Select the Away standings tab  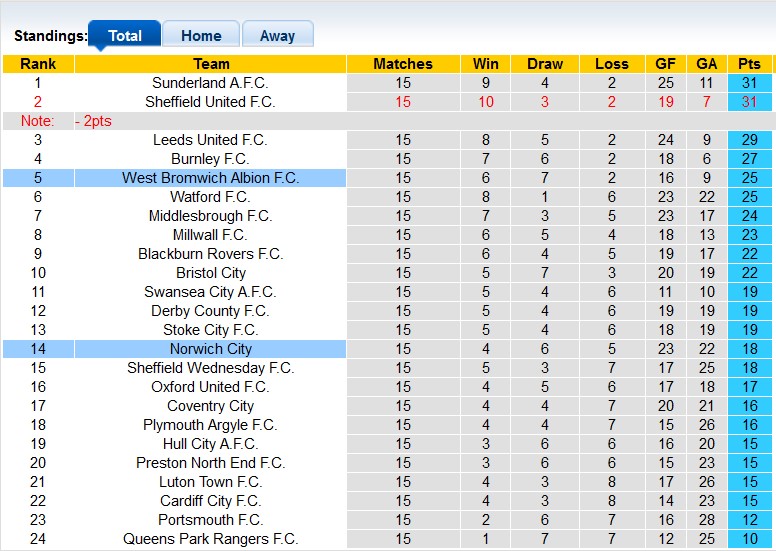coord(277,35)
